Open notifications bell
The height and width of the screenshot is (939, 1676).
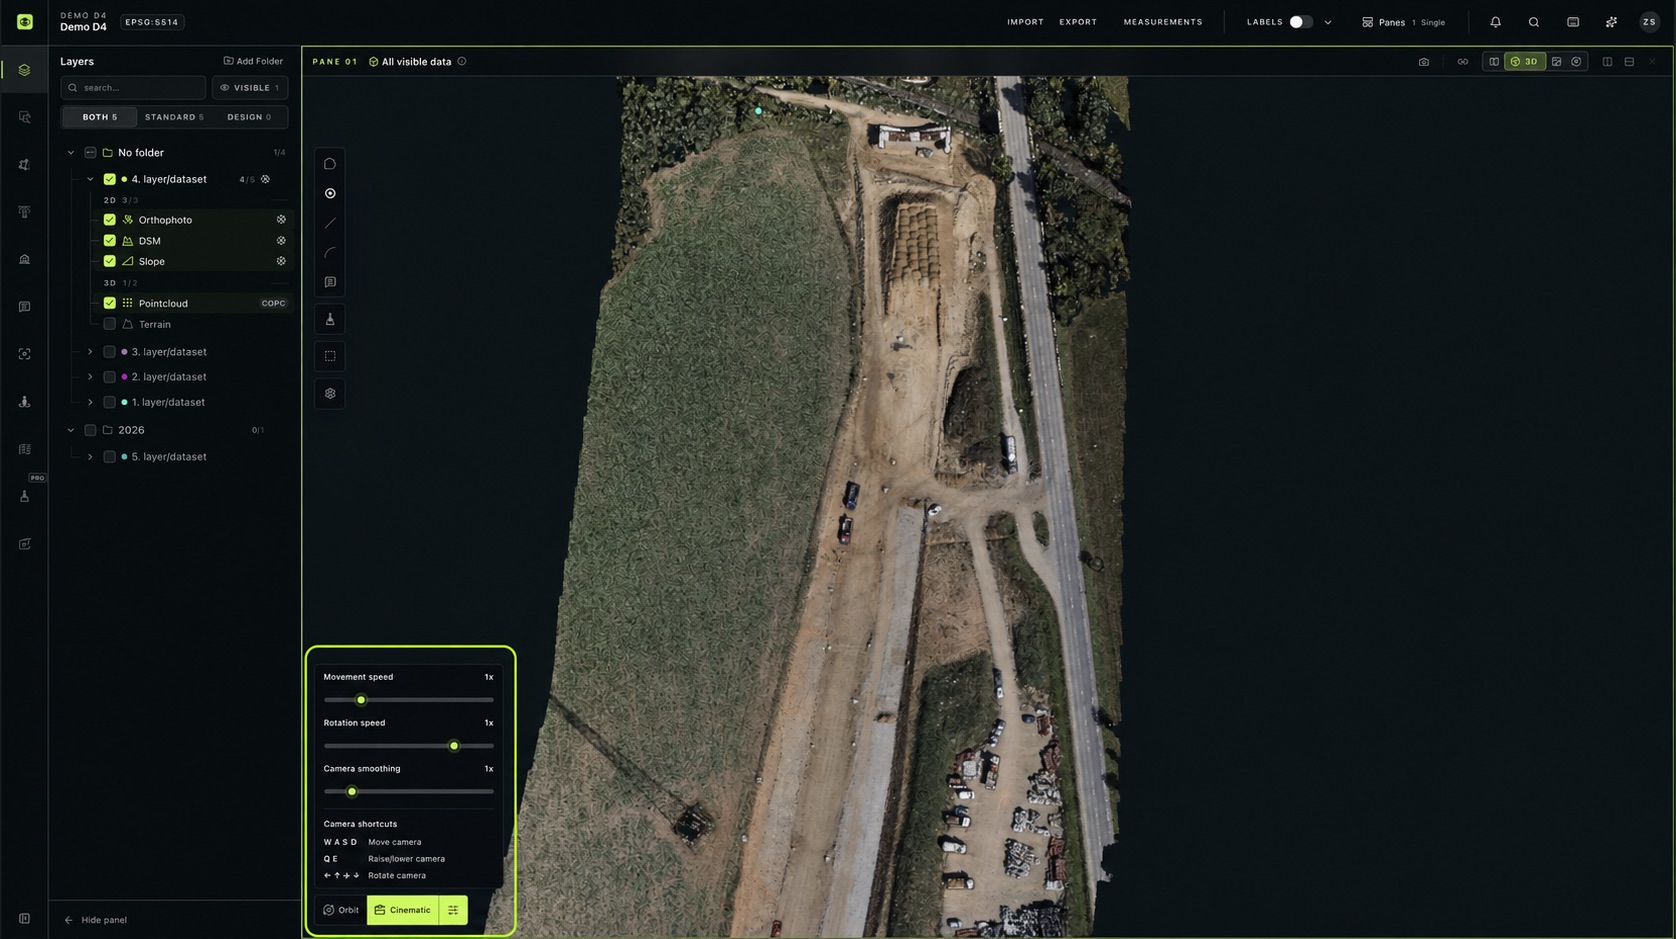[x=1496, y=22]
